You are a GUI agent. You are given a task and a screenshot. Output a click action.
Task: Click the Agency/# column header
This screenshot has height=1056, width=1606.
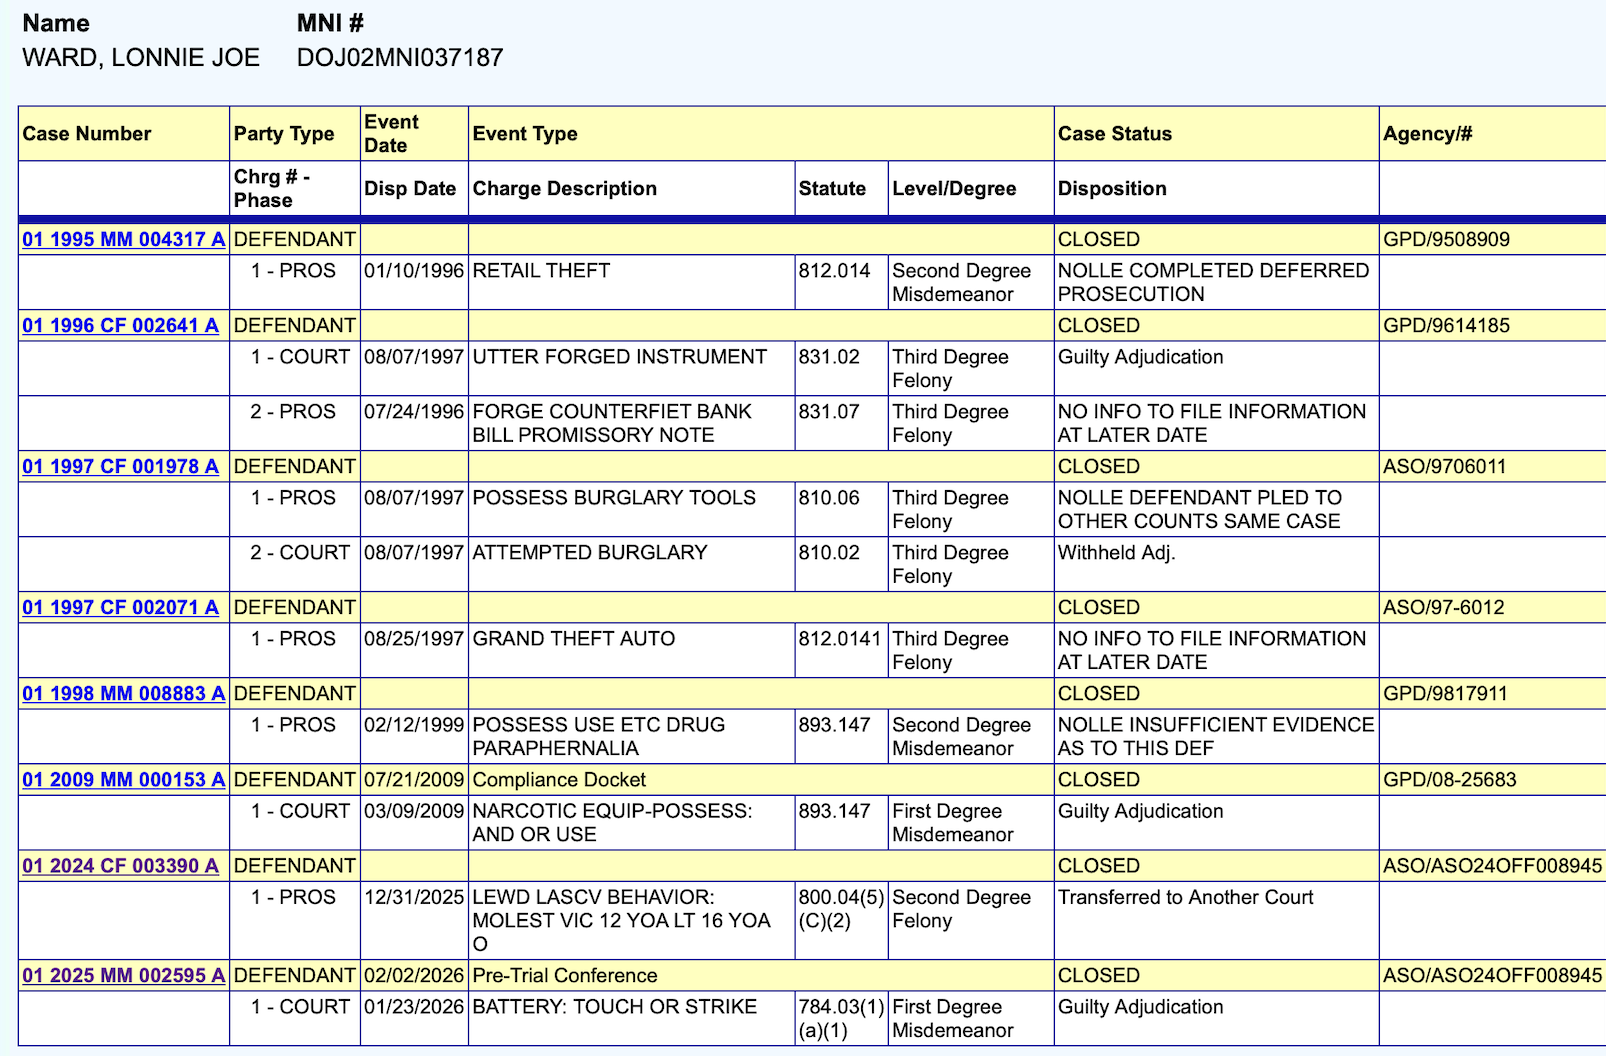tap(1428, 134)
